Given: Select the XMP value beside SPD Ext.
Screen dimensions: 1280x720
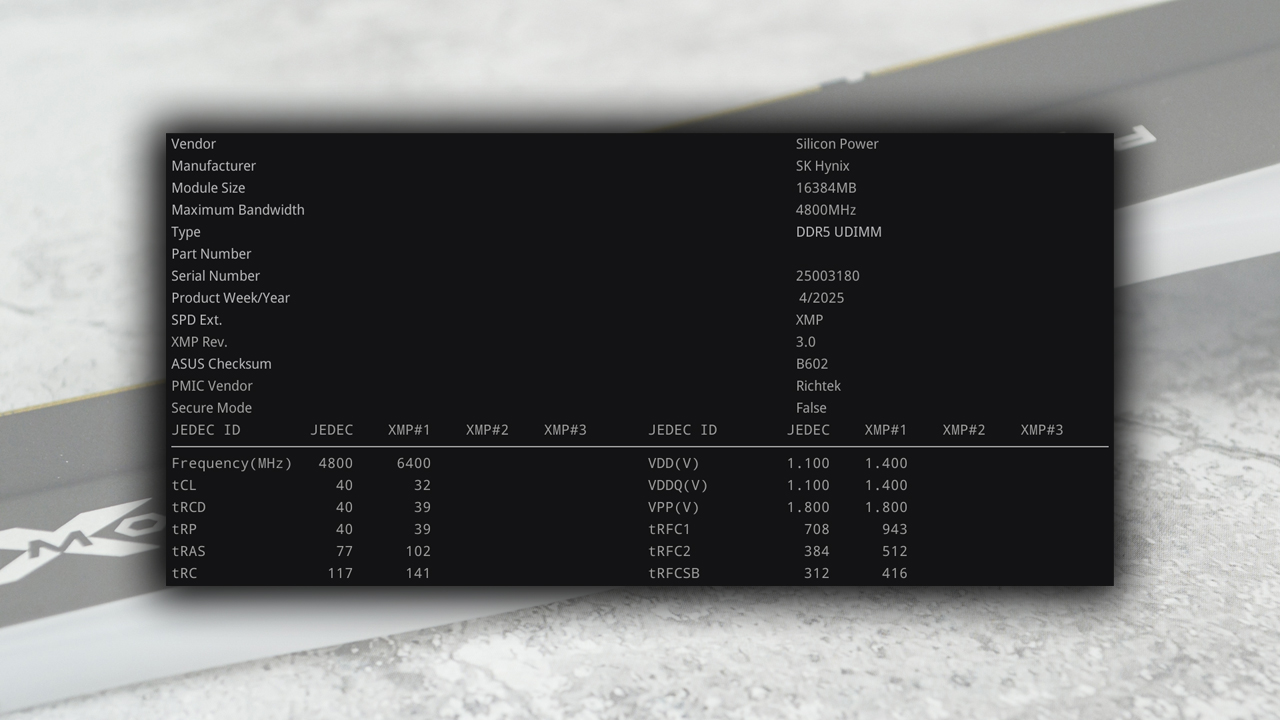Looking at the screenshot, I should click(810, 320).
